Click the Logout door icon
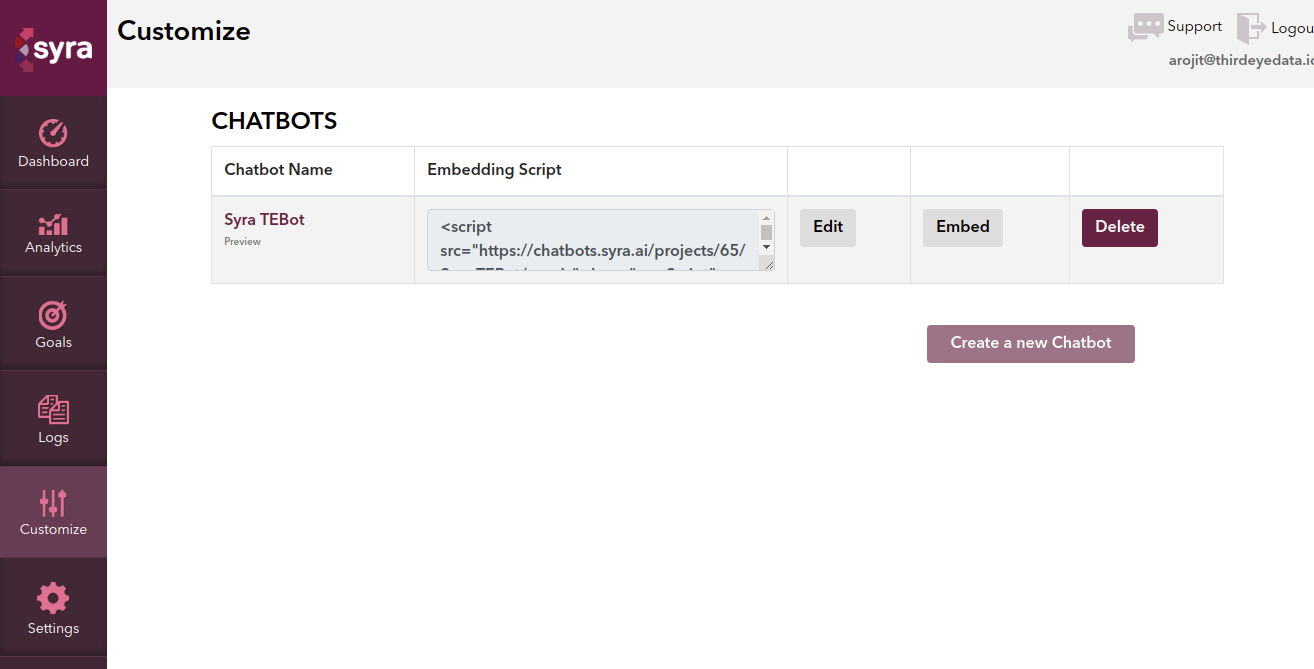This screenshot has height=669, width=1314. [x=1251, y=28]
